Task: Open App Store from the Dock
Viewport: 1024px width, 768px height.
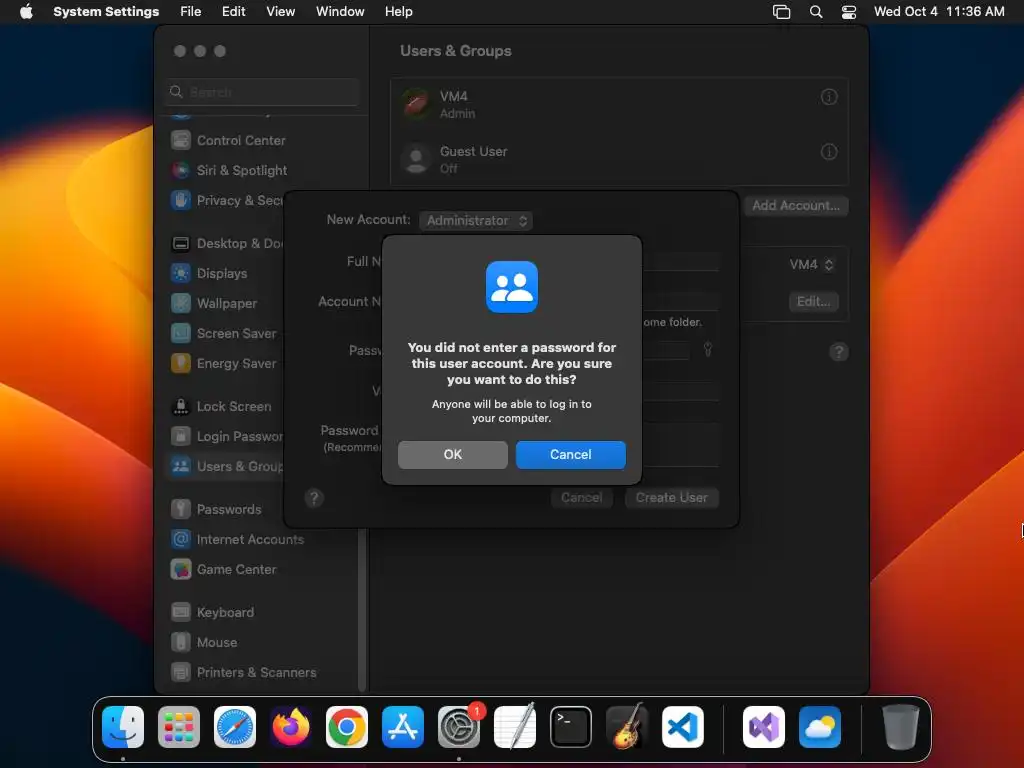Action: point(402,727)
